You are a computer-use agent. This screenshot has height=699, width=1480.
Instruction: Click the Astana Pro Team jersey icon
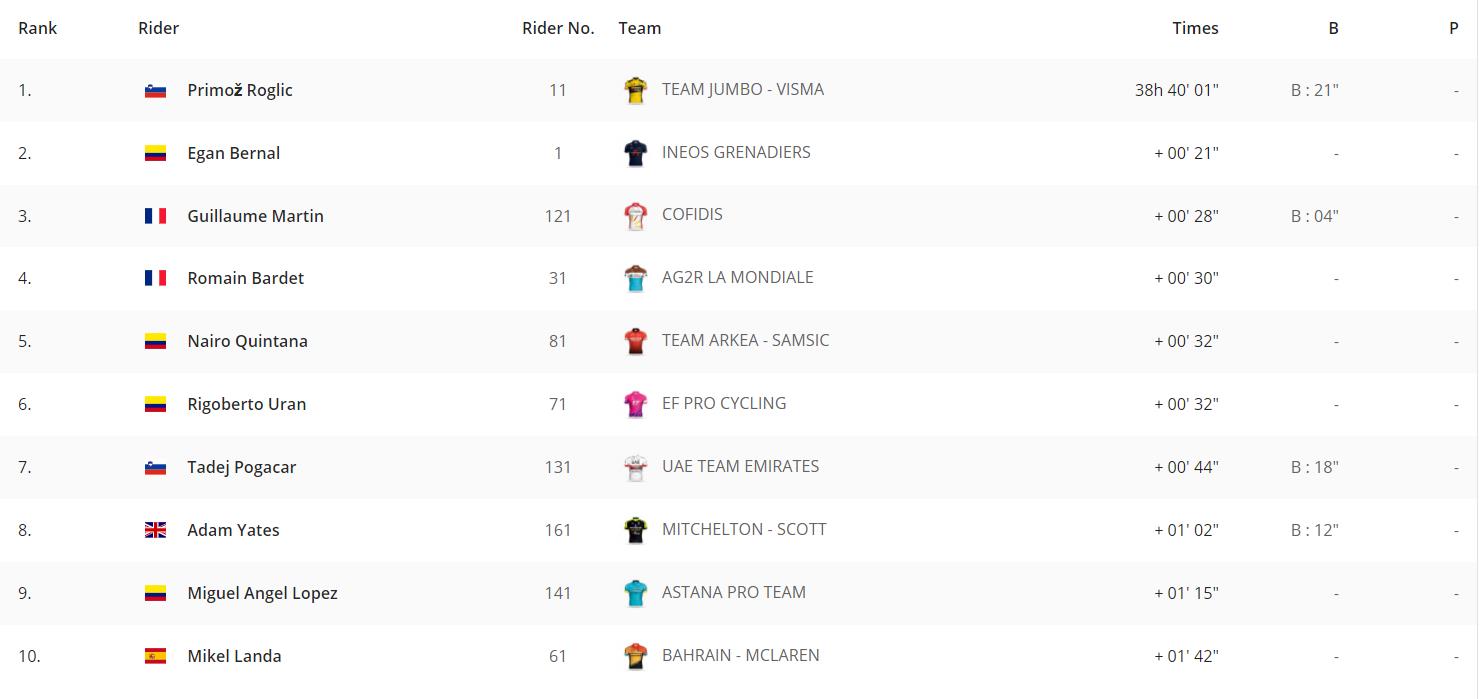635,593
